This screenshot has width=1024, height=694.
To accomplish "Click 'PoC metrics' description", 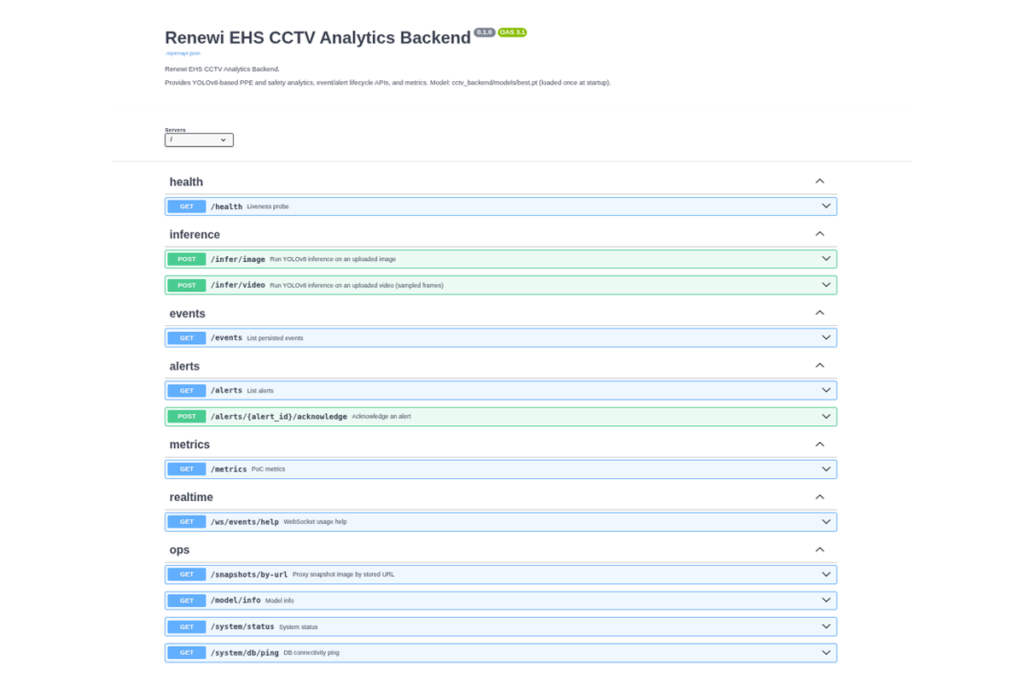I will (x=268, y=469).
